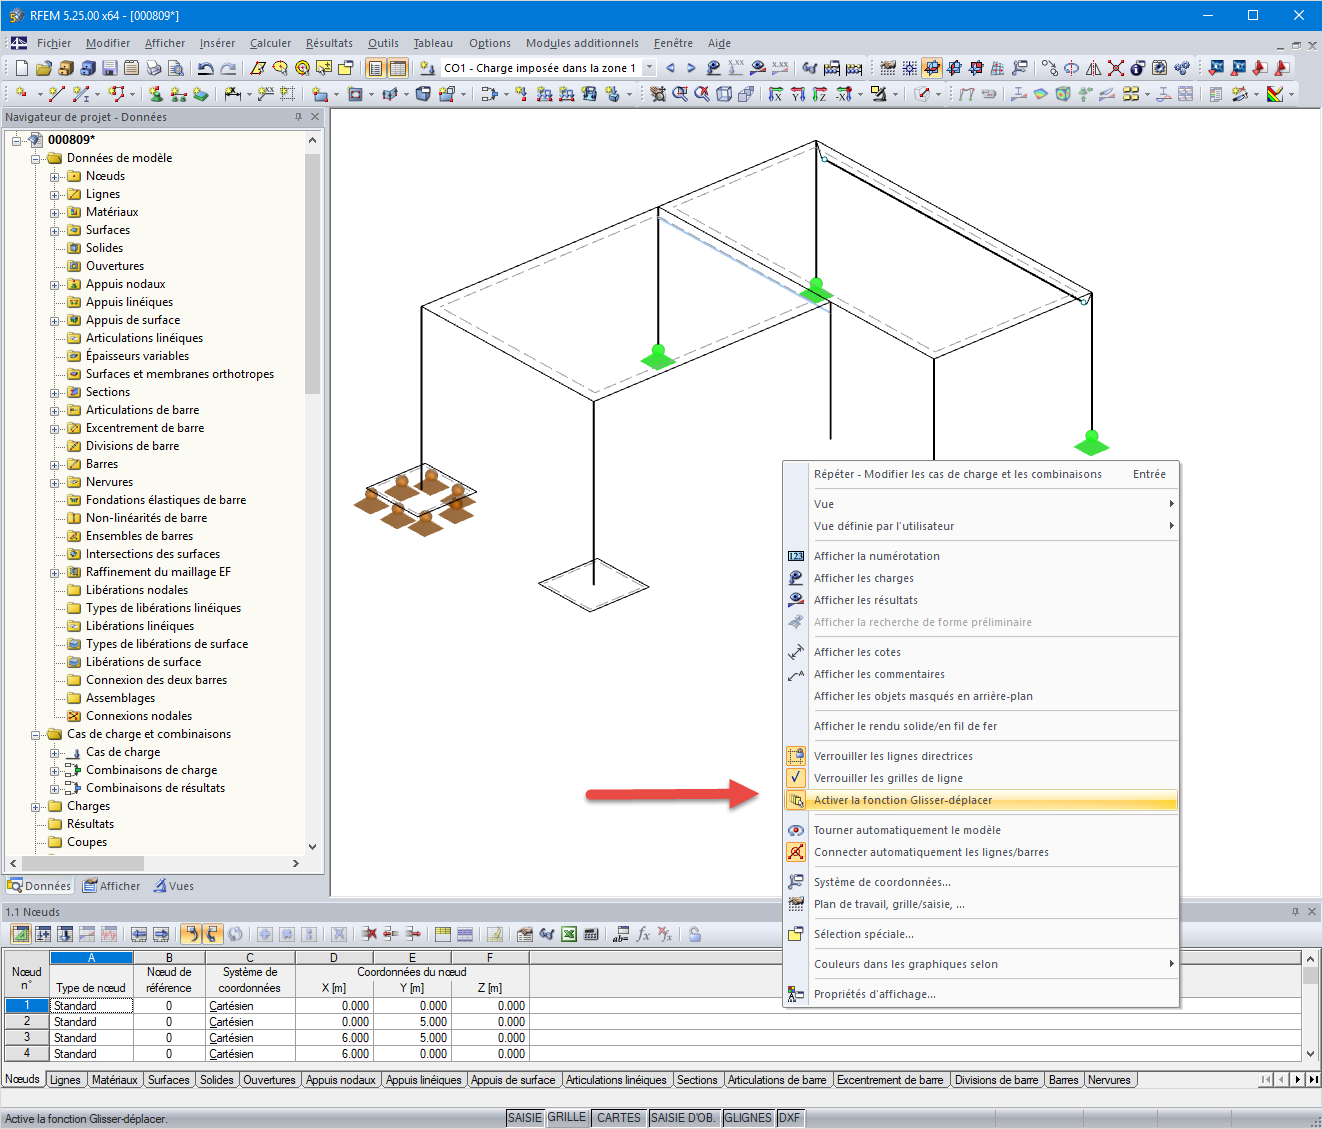Viewport: 1323px width, 1129px height.
Task: Open the Calculer menu
Action: [270, 43]
